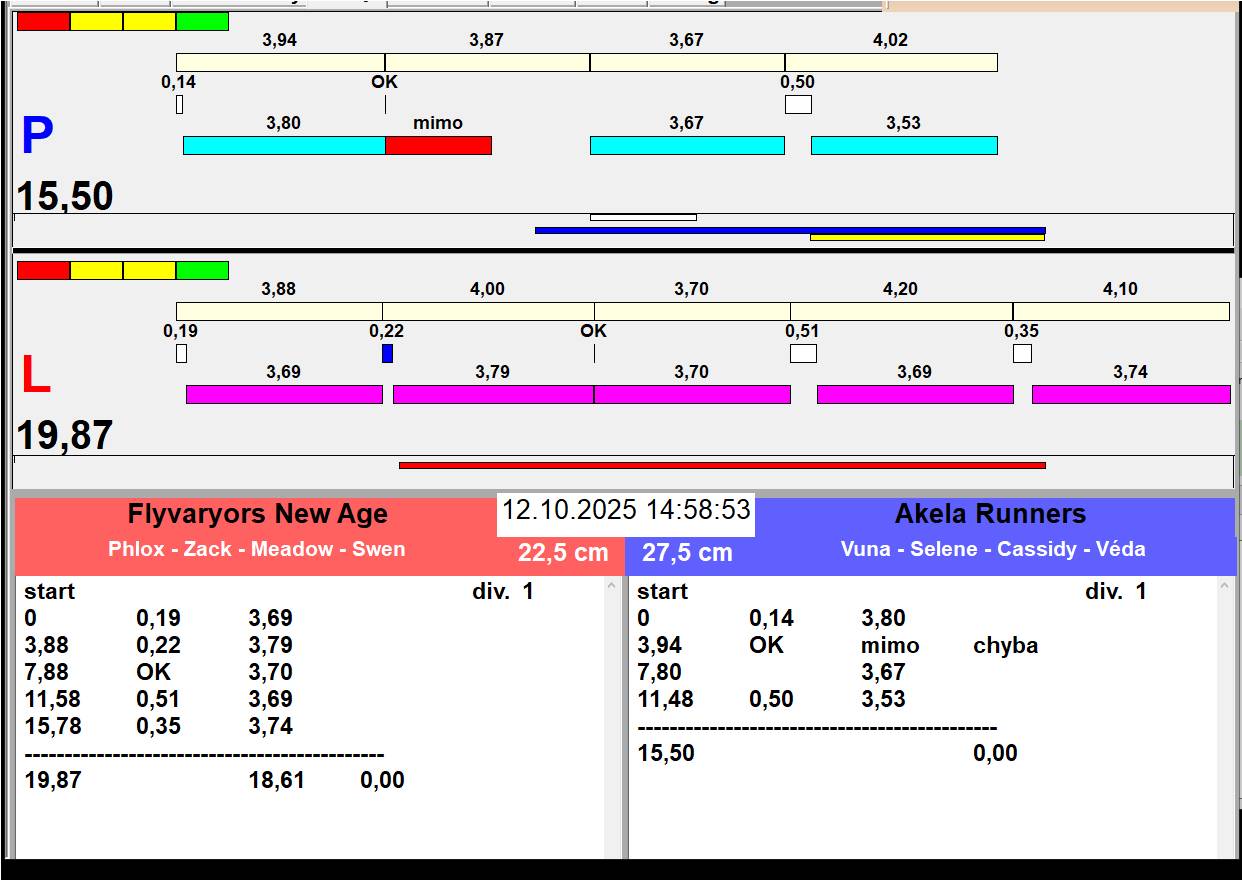Select the red "mimo" run bar
1242x880 pixels.
pyautogui.click(x=438, y=146)
